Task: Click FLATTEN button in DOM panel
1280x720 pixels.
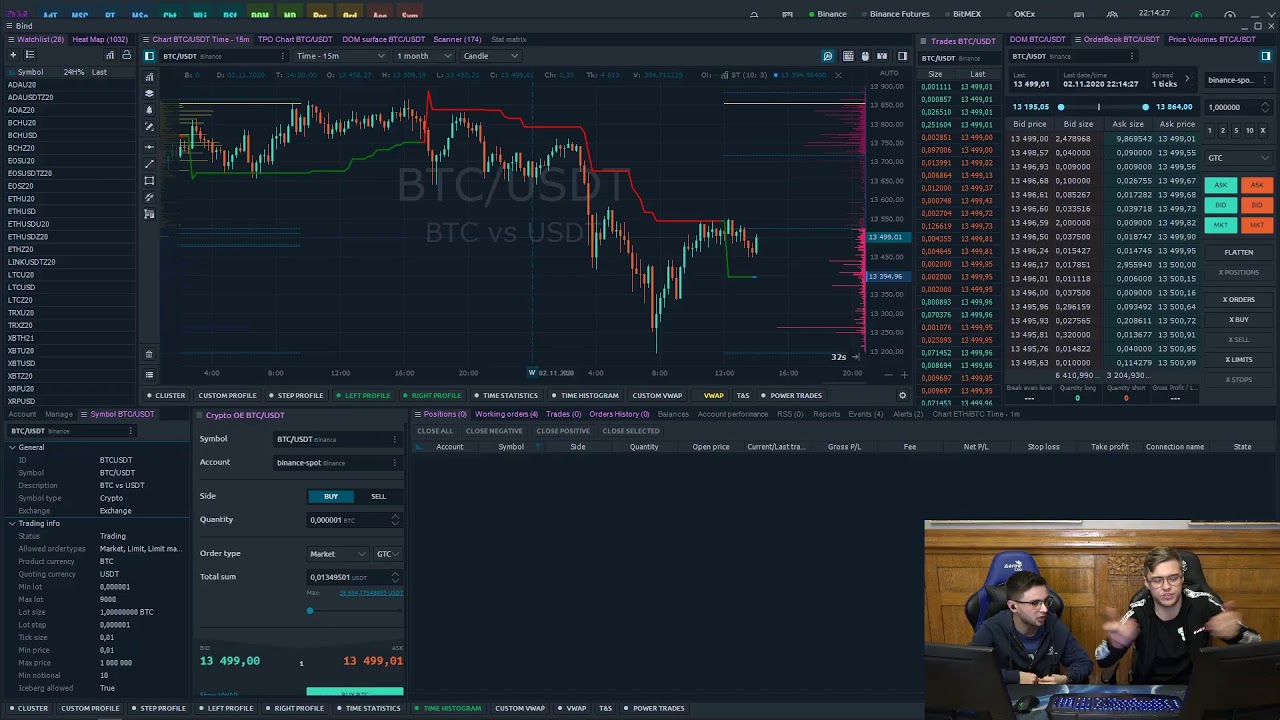Action: click(1238, 252)
